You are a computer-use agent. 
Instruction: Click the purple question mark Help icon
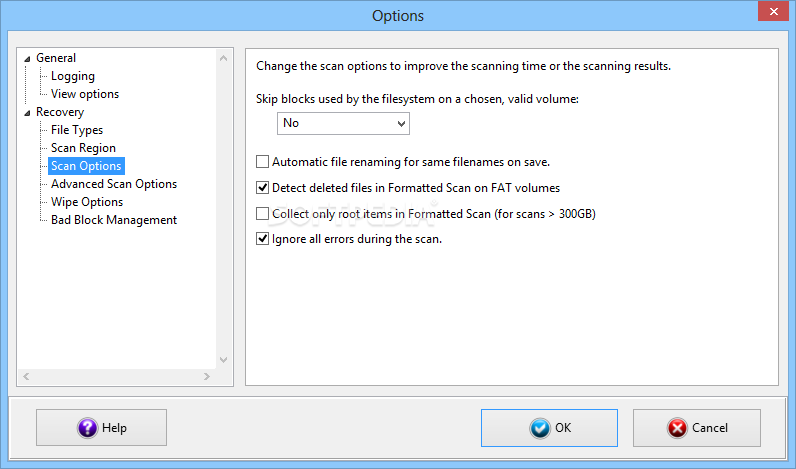tap(87, 428)
